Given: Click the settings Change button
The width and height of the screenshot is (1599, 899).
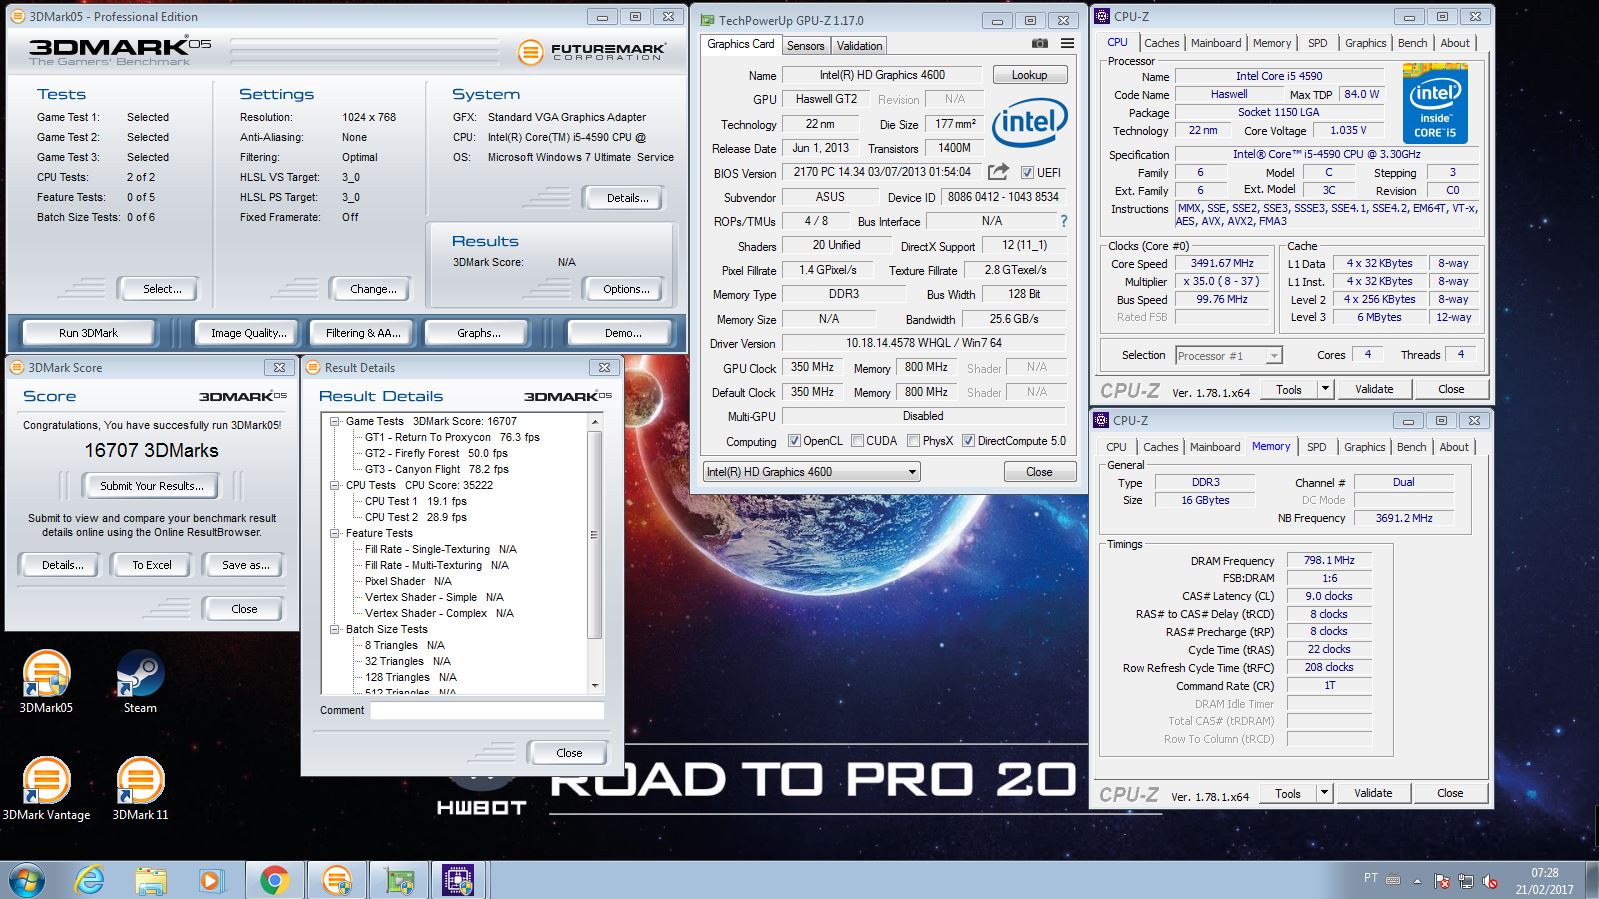Looking at the screenshot, I should pos(373,289).
